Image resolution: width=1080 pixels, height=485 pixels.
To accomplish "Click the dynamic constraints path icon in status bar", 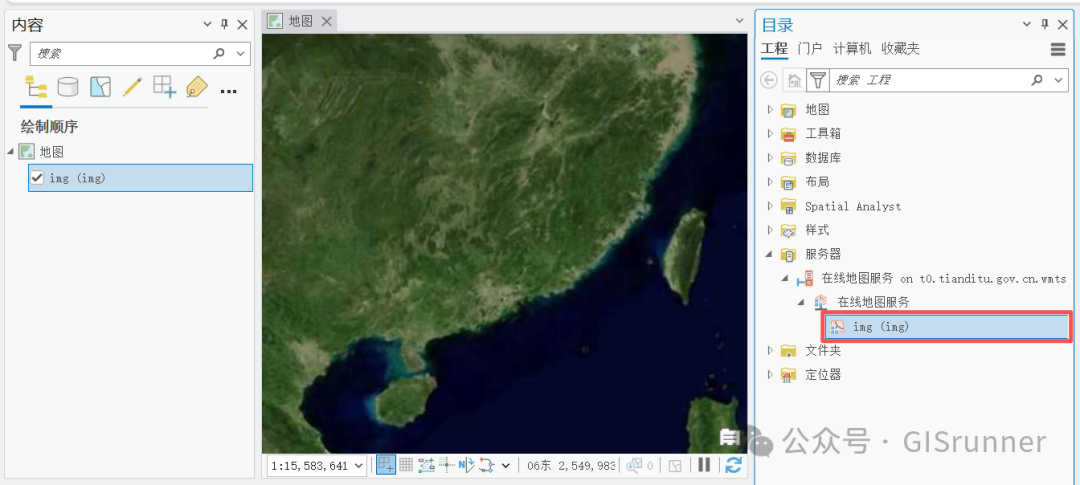I will point(487,465).
